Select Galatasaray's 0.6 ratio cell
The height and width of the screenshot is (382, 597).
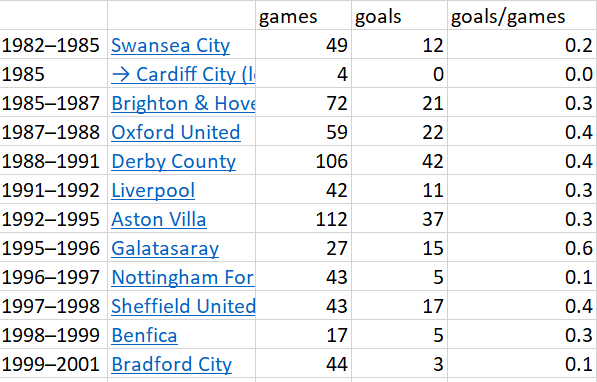(522, 247)
